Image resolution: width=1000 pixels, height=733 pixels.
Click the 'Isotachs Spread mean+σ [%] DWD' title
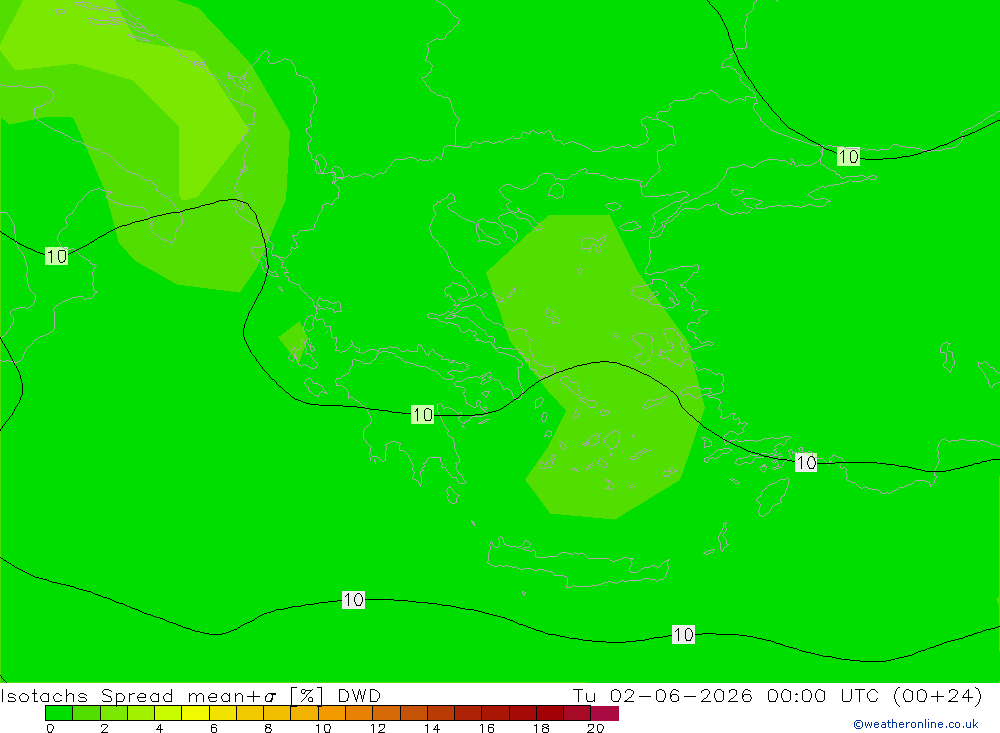[191, 695]
